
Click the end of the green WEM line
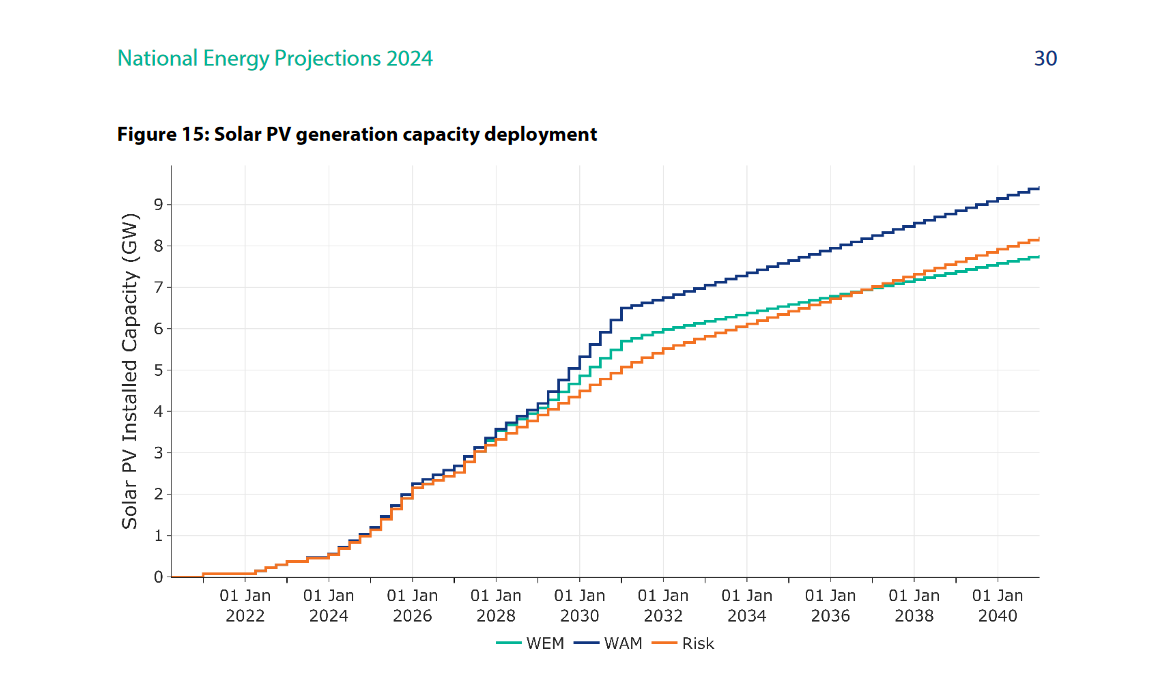tap(1038, 257)
